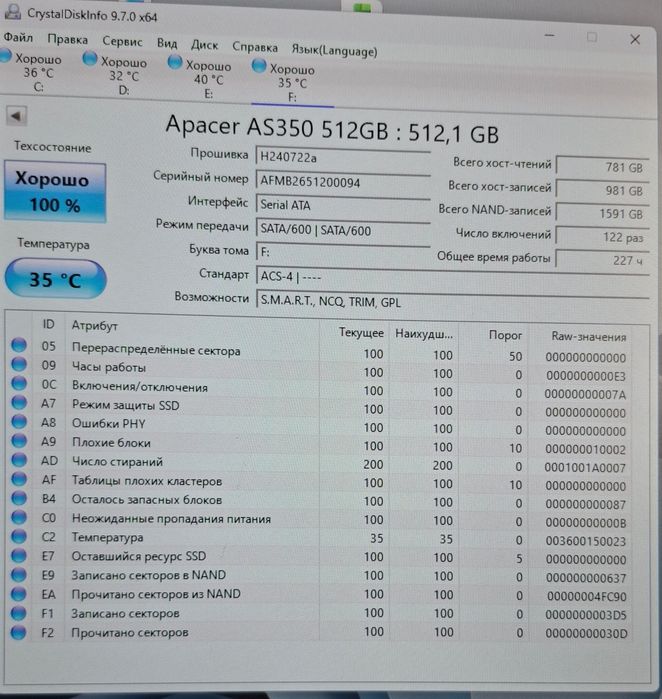Select the Число стираний attribute name
The image size is (662, 699).
[117, 461]
